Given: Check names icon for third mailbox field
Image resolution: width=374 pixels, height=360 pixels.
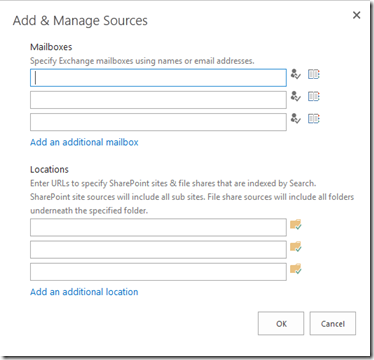Looking at the screenshot, I should pos(295,118).
